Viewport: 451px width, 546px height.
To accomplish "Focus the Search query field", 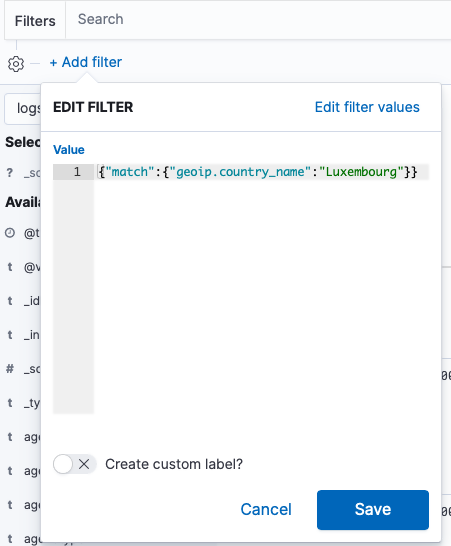I will pyautogui.click(x=258, y=20).
